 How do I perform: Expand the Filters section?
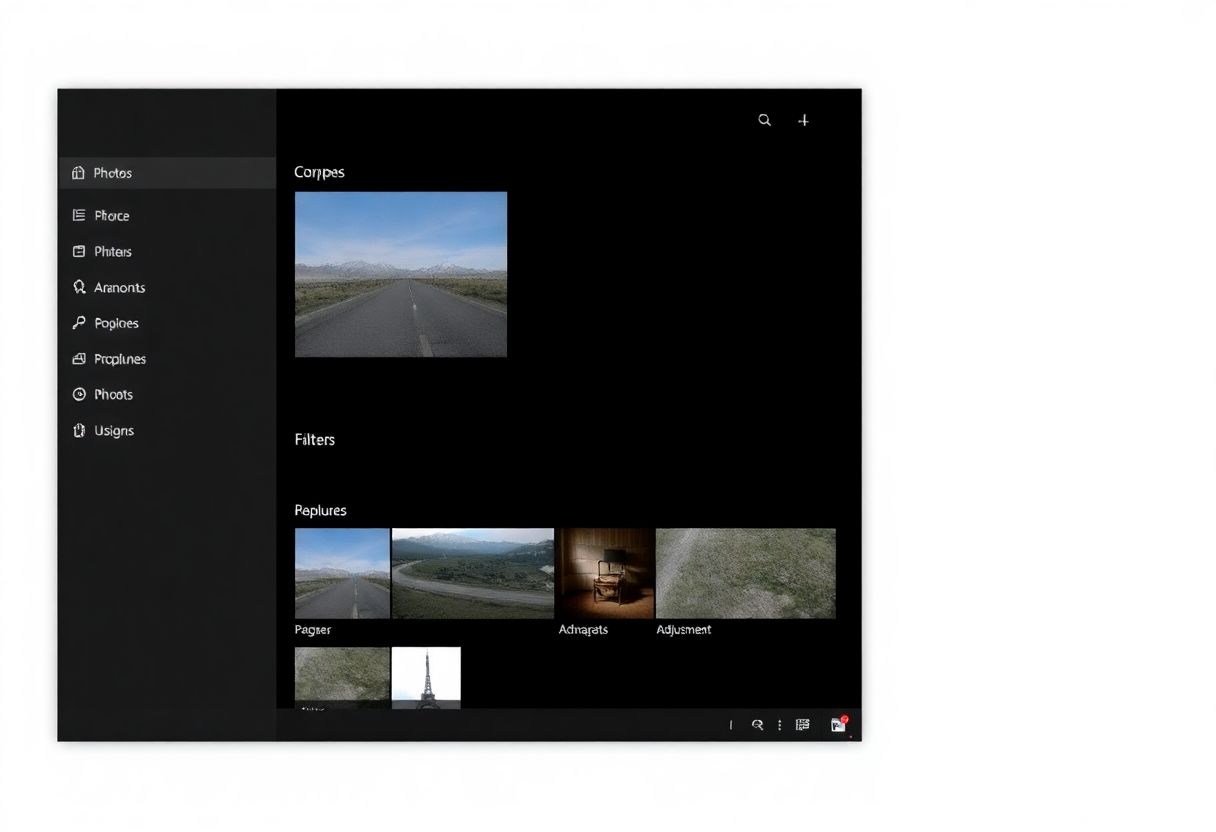(x=314, y=439)
